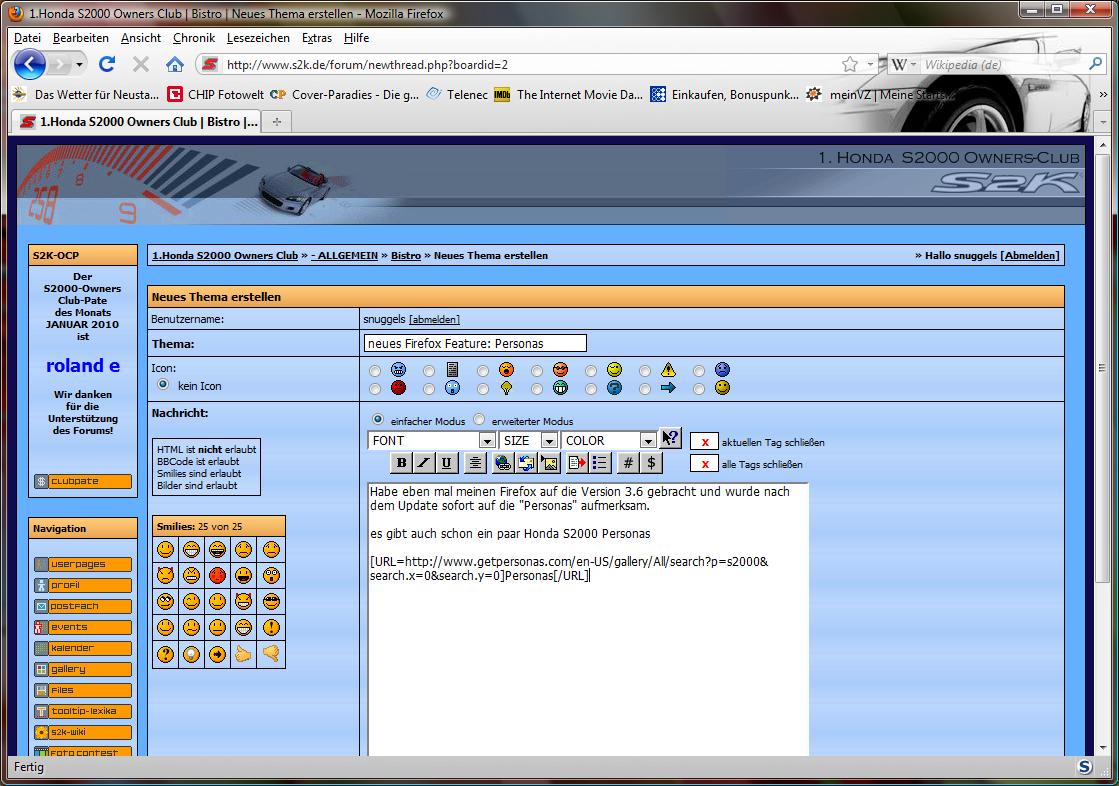Choose 'kein Icon' radio option
1119x786 pixels.
click(163, 384)
